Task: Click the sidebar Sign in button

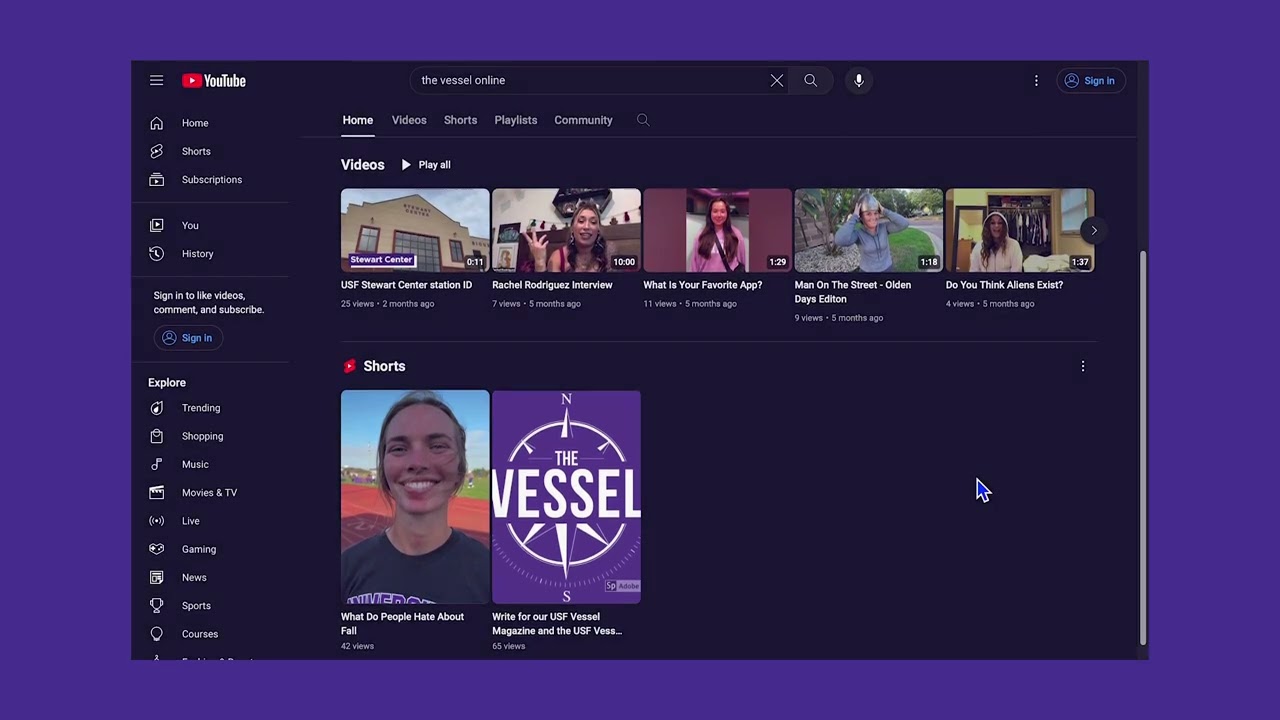Action: [188, 337]
